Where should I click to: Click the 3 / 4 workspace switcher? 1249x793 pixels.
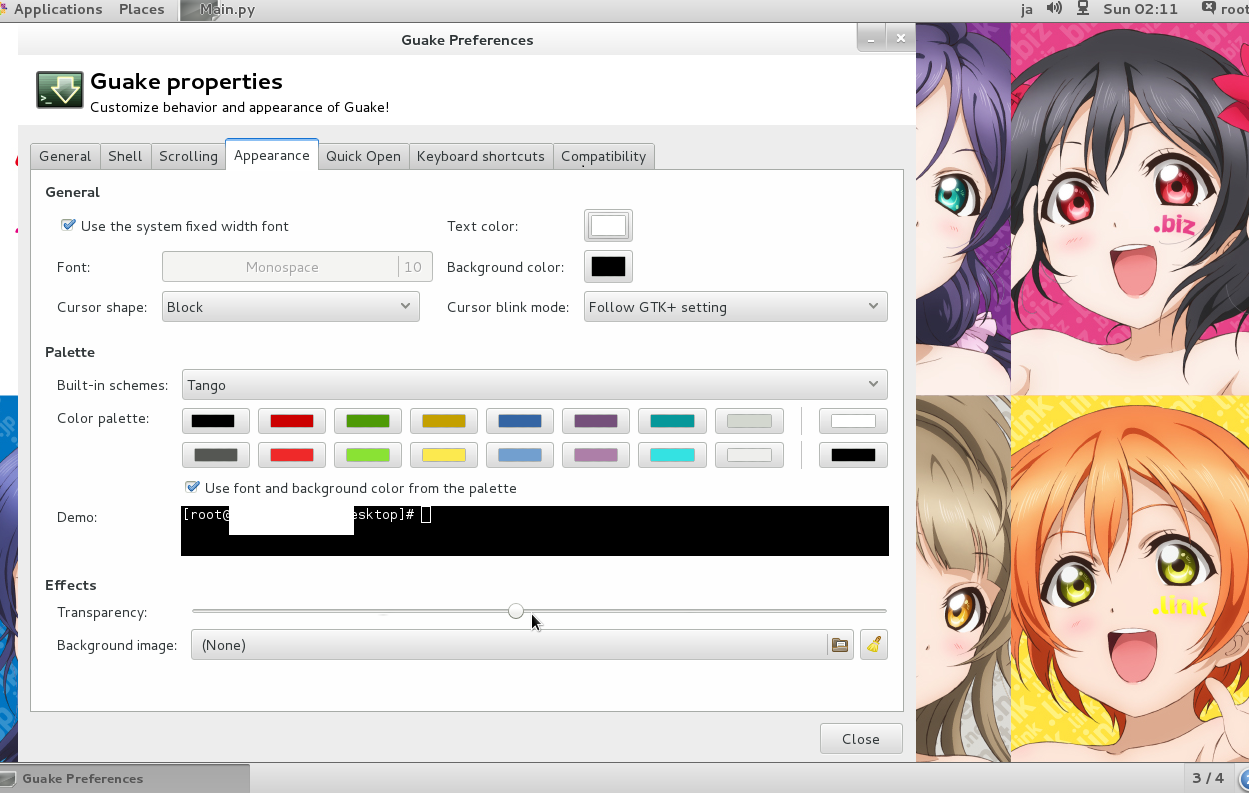point(1208,778)
